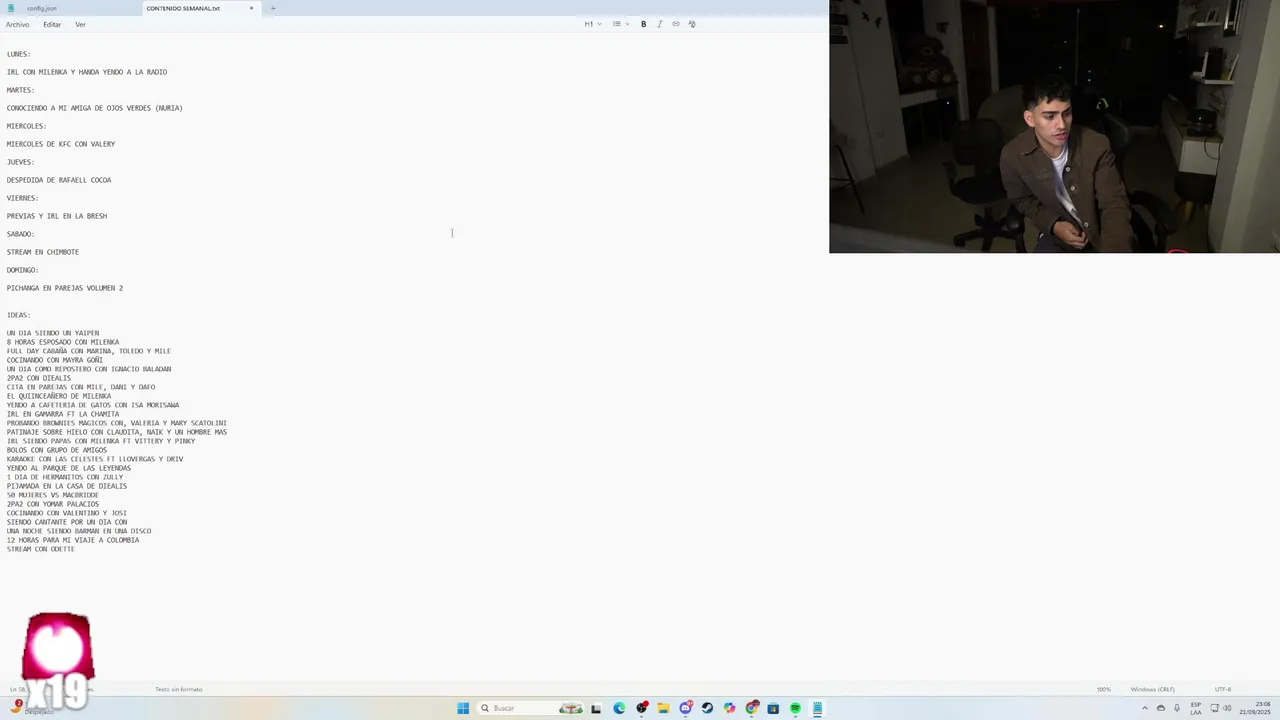The image size is (1280, 720).
Task: Click the line 'EL QUINCEAÑERO DE MILENKA'
Action: coord(59,396)
